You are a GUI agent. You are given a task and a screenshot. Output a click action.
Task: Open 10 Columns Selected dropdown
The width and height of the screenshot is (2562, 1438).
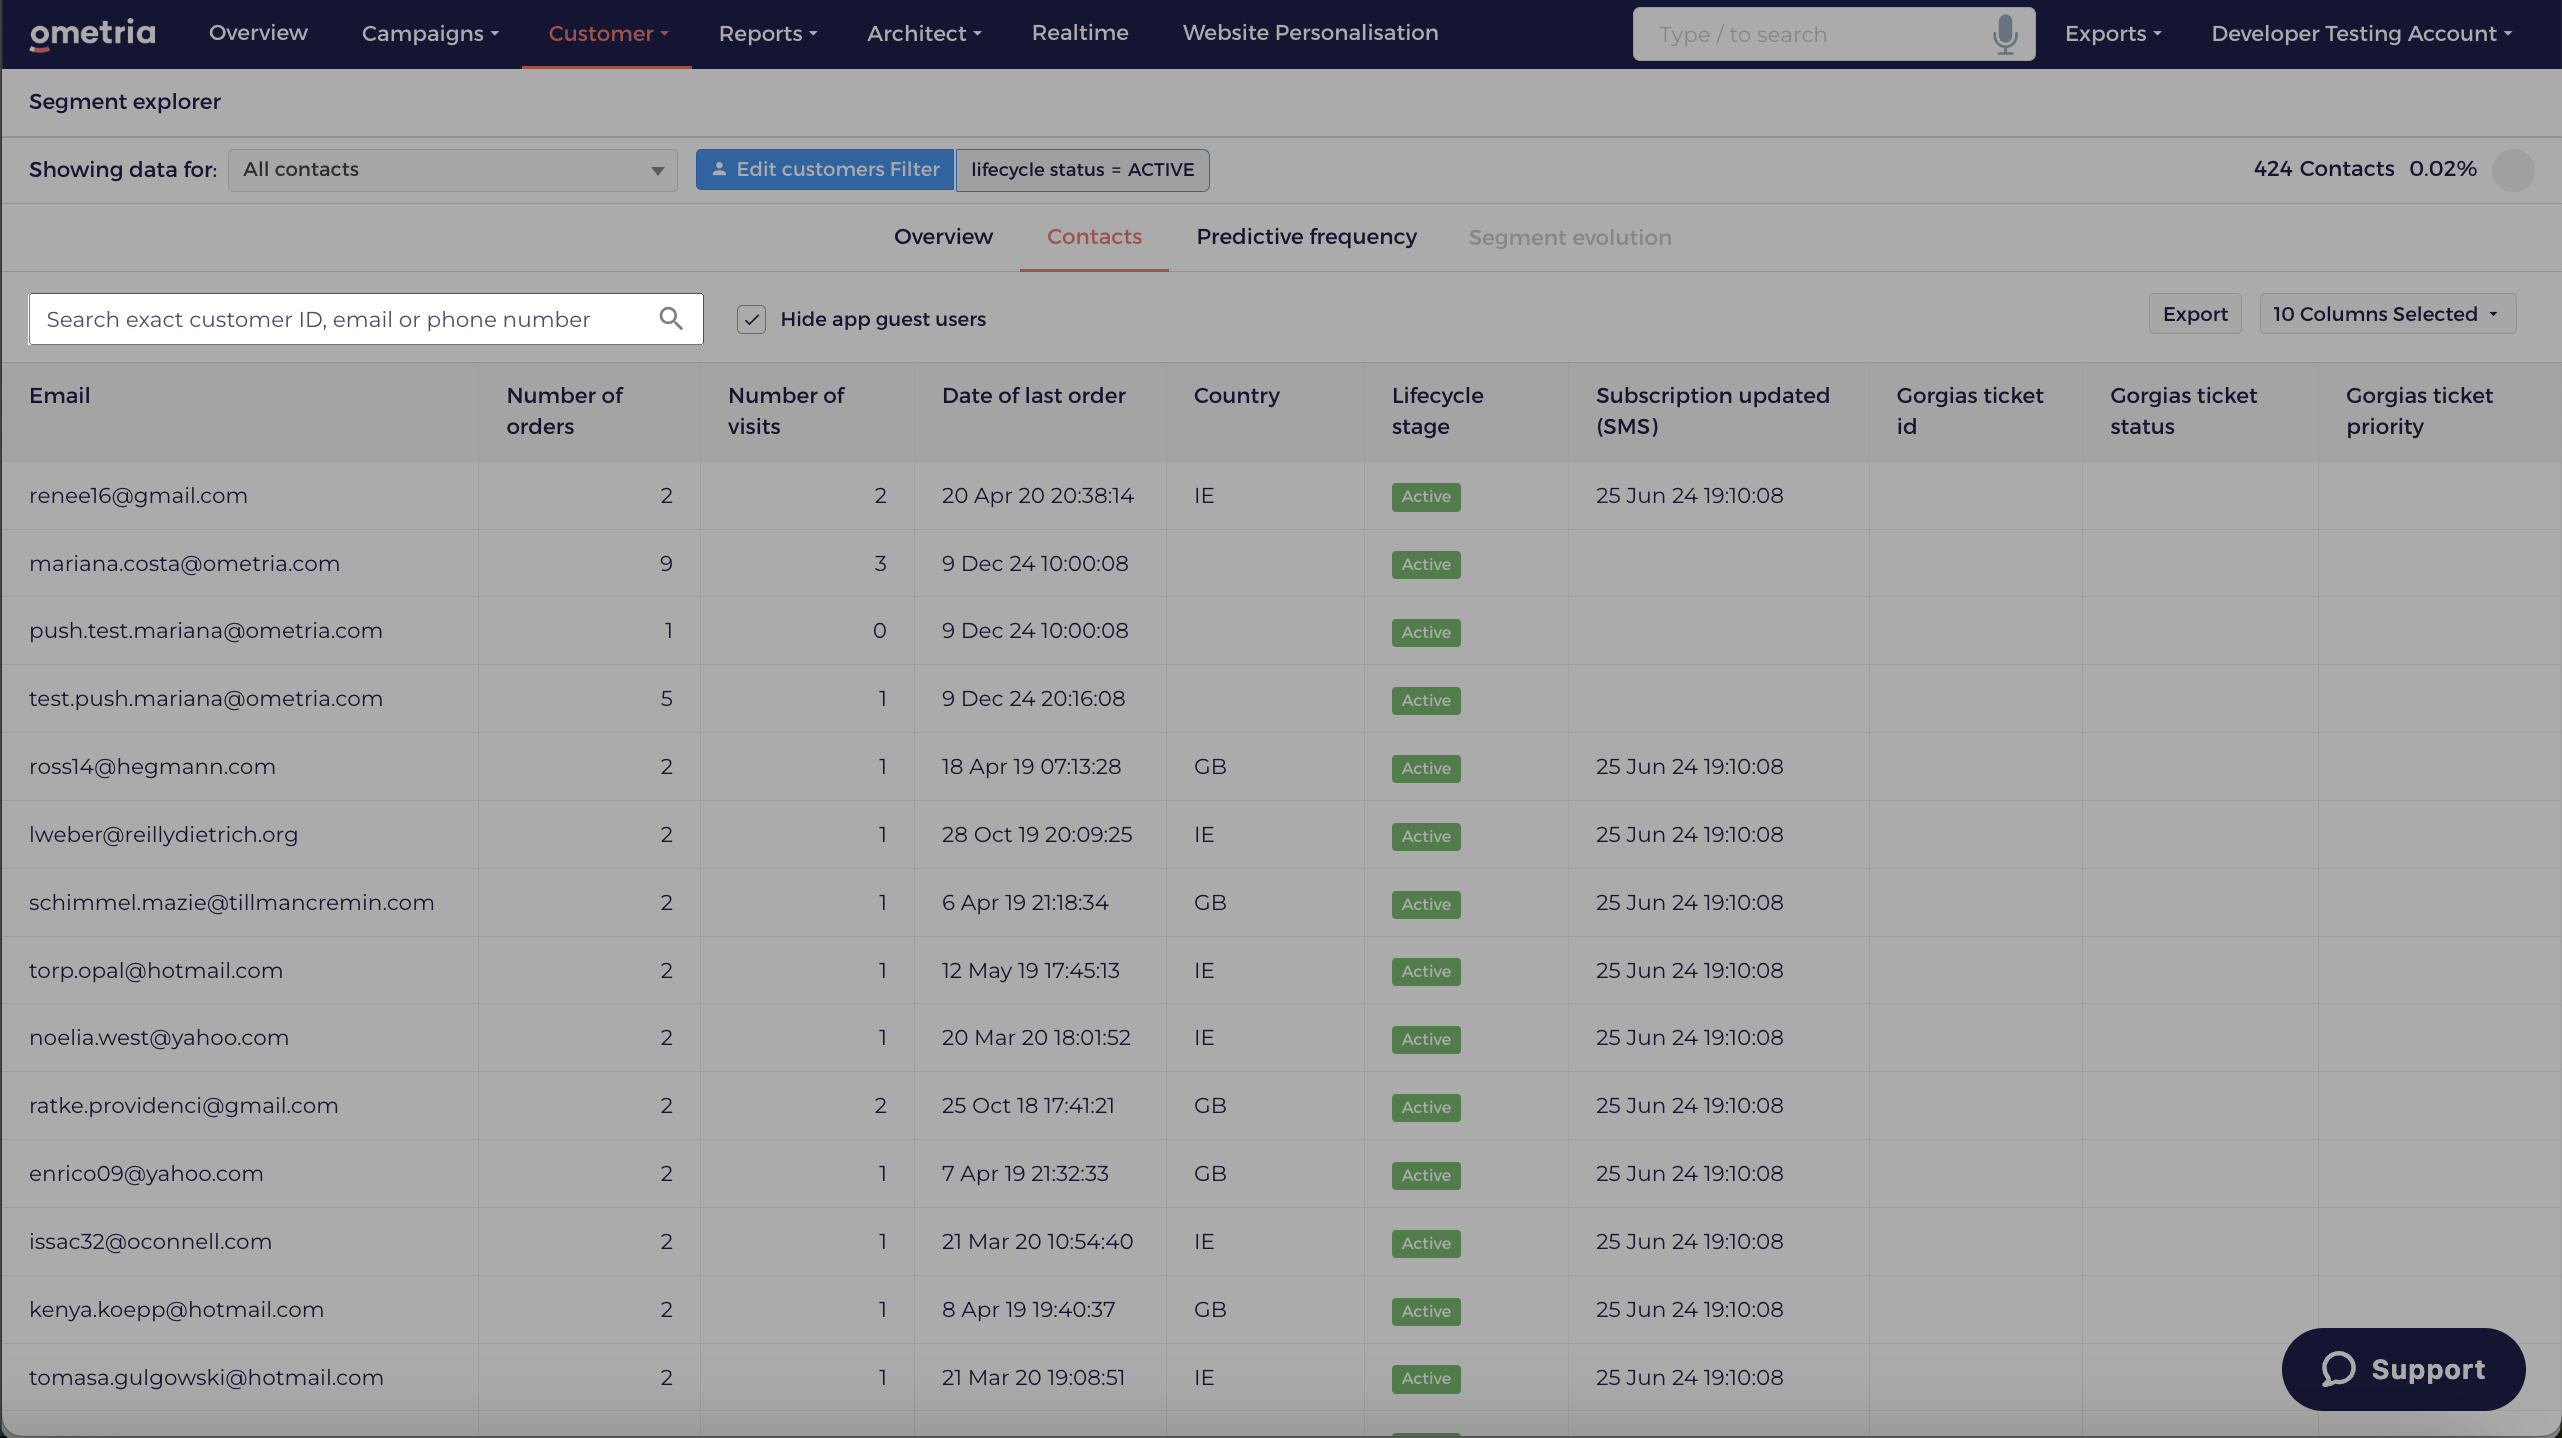pyautogui.click(x=2387, y=314)
